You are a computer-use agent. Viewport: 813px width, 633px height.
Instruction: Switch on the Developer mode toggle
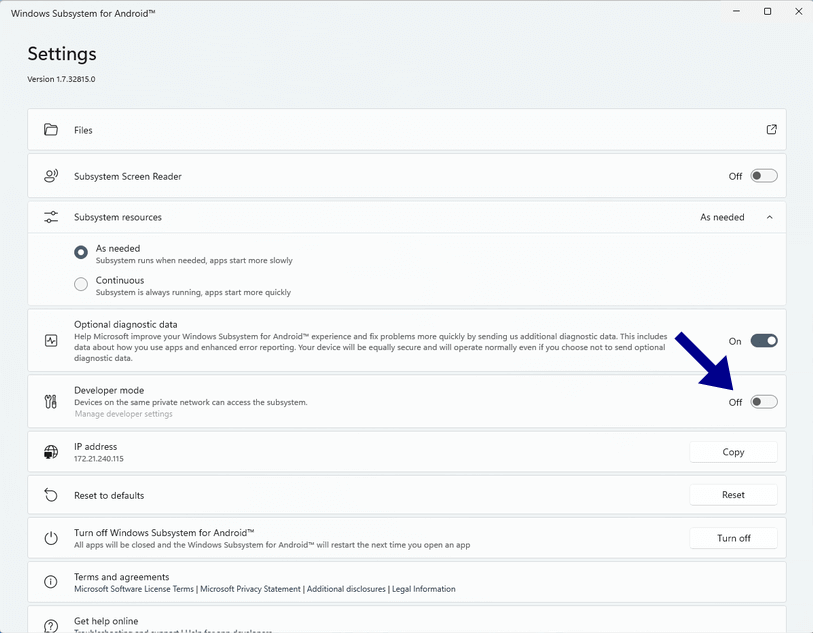[x=764, y=402]
